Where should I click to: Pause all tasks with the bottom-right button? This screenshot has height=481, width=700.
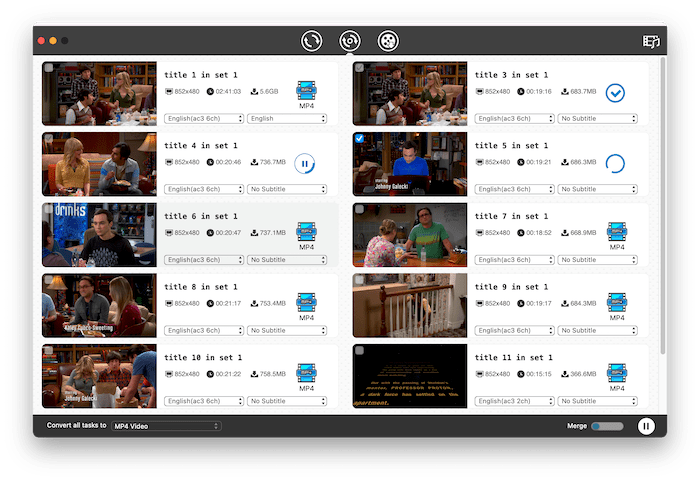(646, 426)
